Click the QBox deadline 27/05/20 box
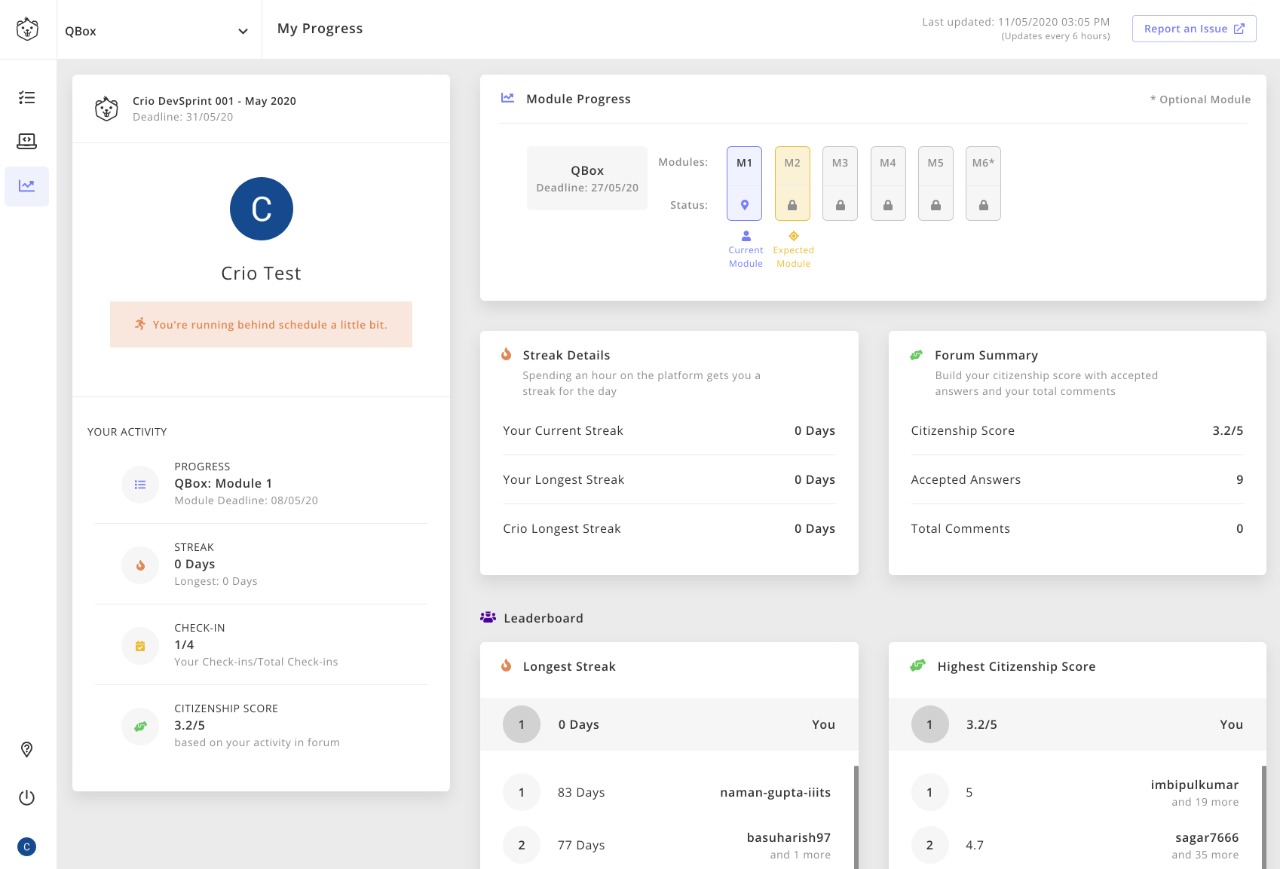The image size is (1280, 869). [x=587, y=178]
